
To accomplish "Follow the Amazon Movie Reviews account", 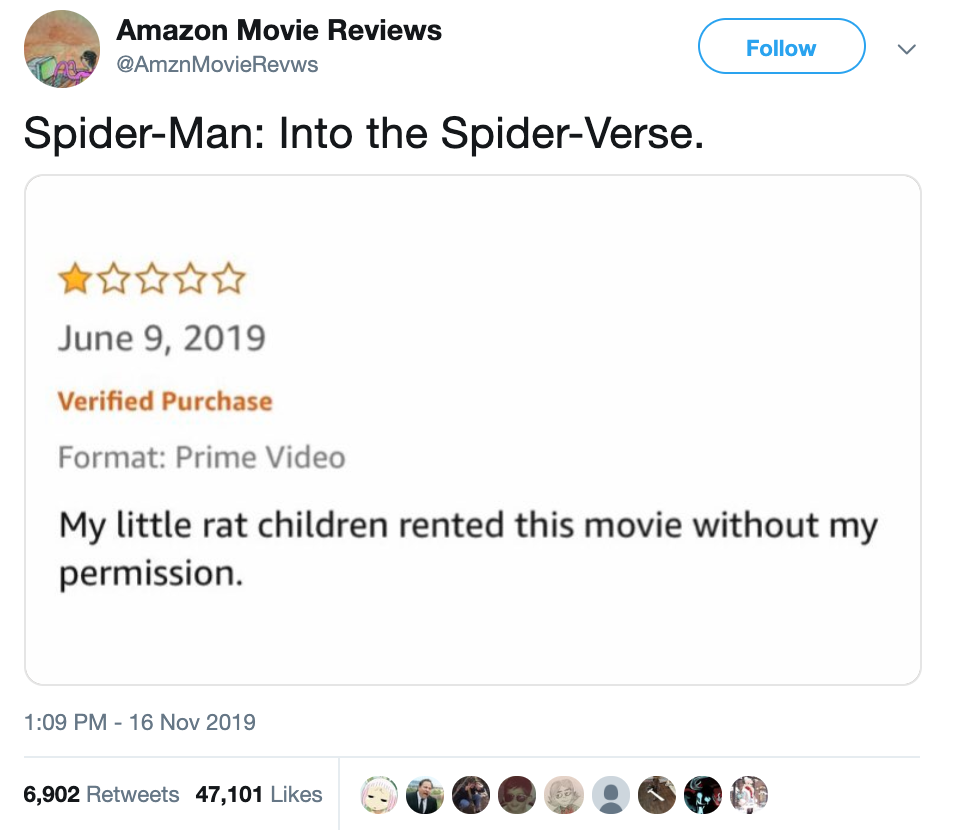I will [x=782, y=46].
